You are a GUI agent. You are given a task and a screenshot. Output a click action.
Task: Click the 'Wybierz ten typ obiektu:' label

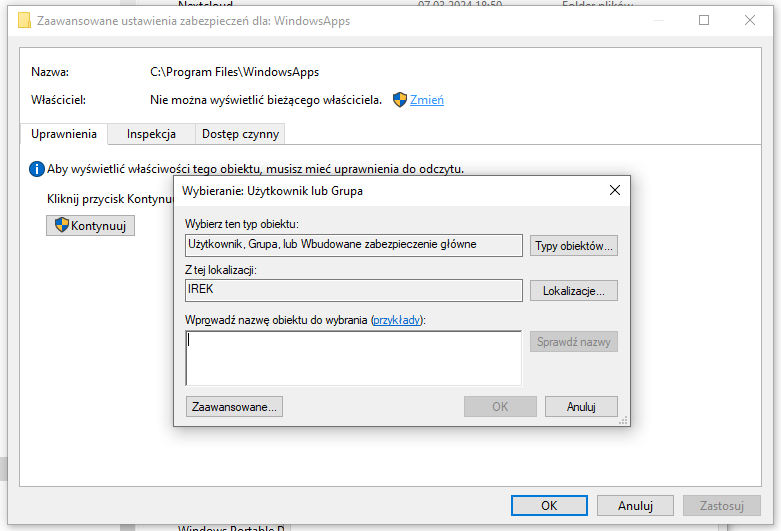[x=242, y=224]
